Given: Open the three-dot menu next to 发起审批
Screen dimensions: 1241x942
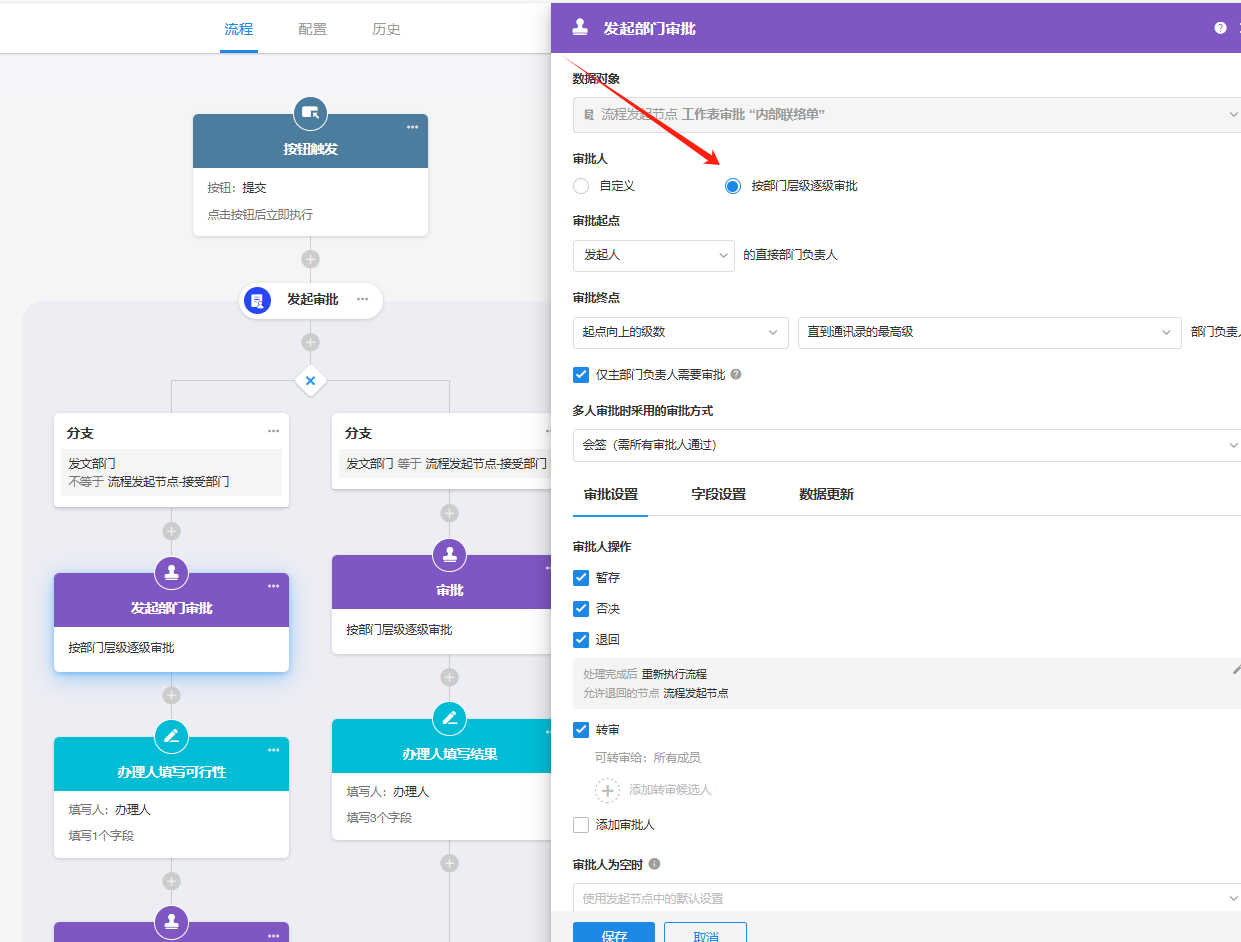Looking at the screenshot, I should (x=362, y=299).
